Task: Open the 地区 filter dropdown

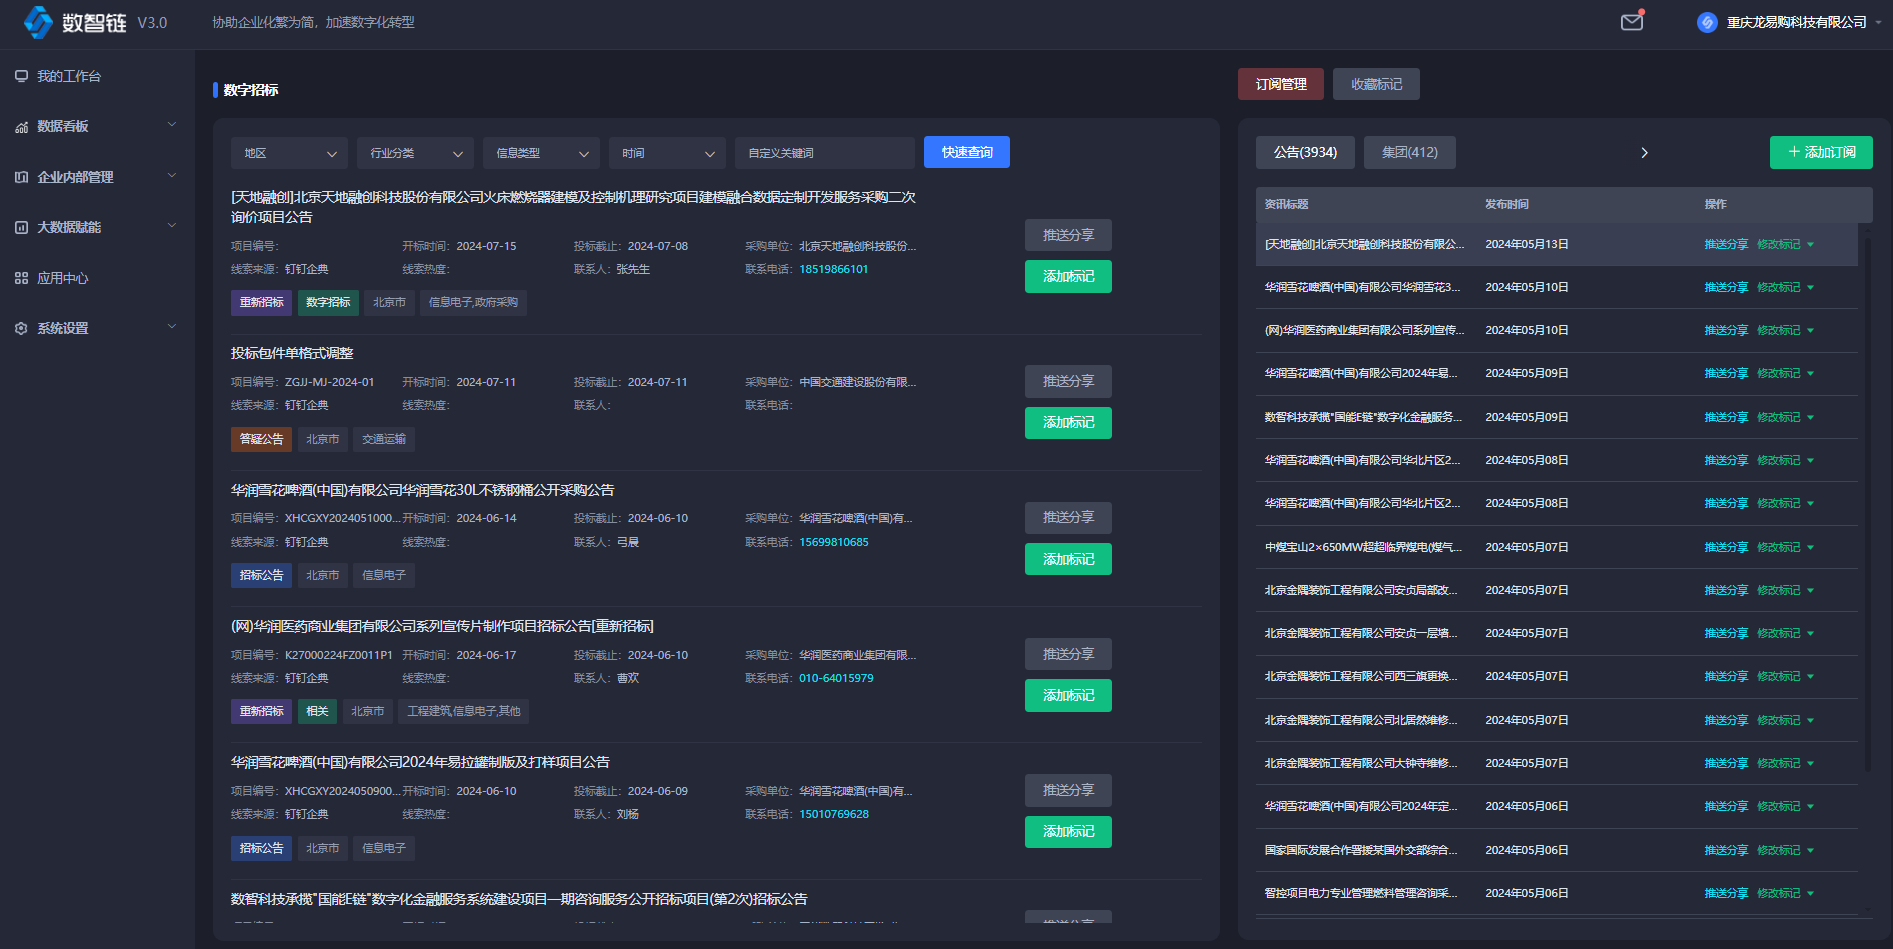Action: (289, 153)
